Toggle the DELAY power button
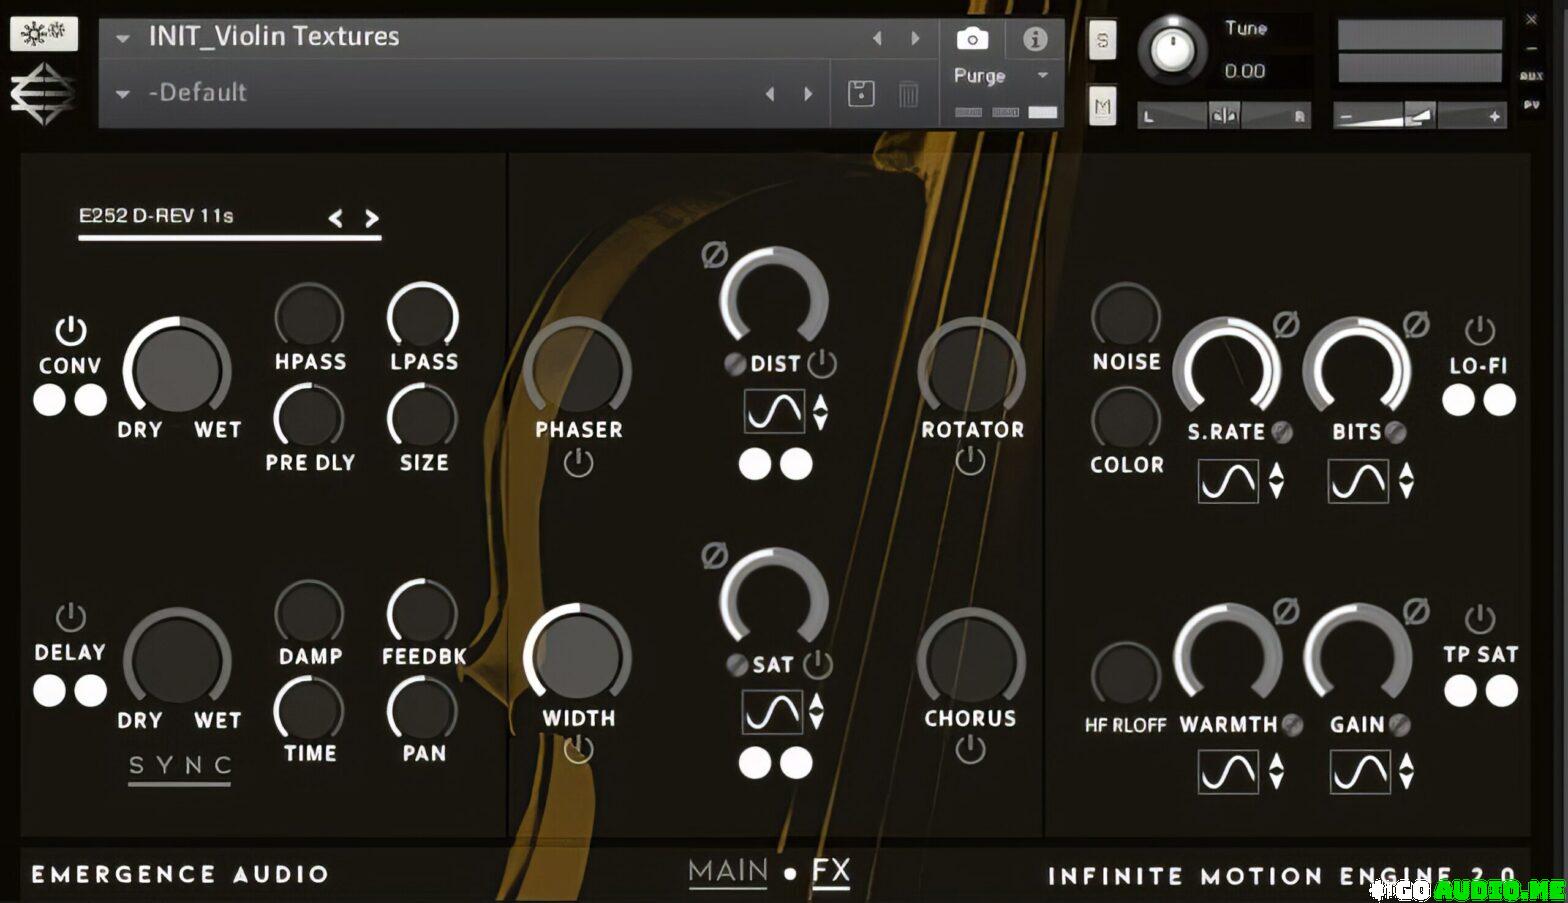The width and height of the screenshot is (1568, 903). (70, 617)
